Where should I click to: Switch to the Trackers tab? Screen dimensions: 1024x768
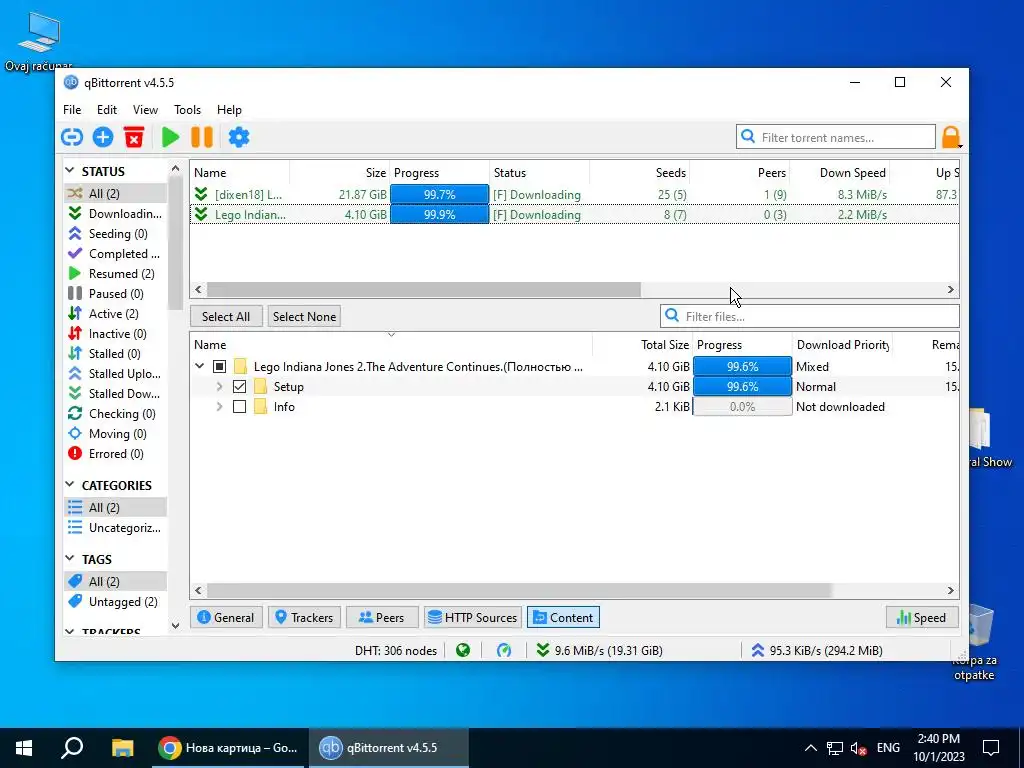pyautogui.click(x=304, y=618)
